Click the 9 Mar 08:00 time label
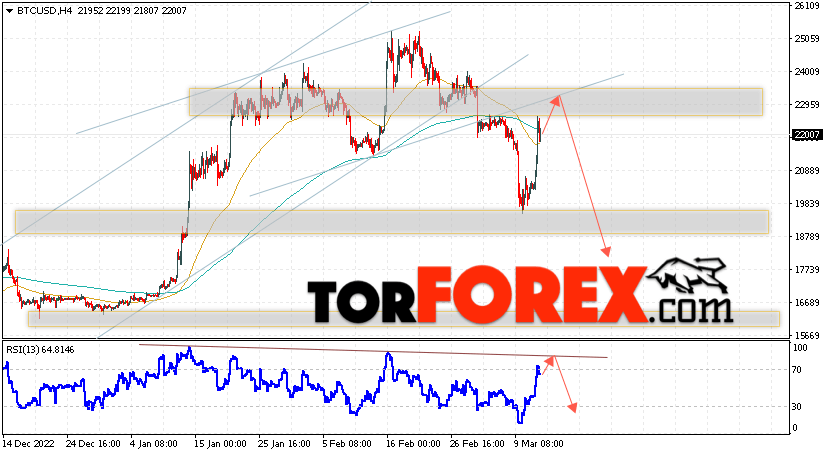The image size is (830, 455). 539,443
